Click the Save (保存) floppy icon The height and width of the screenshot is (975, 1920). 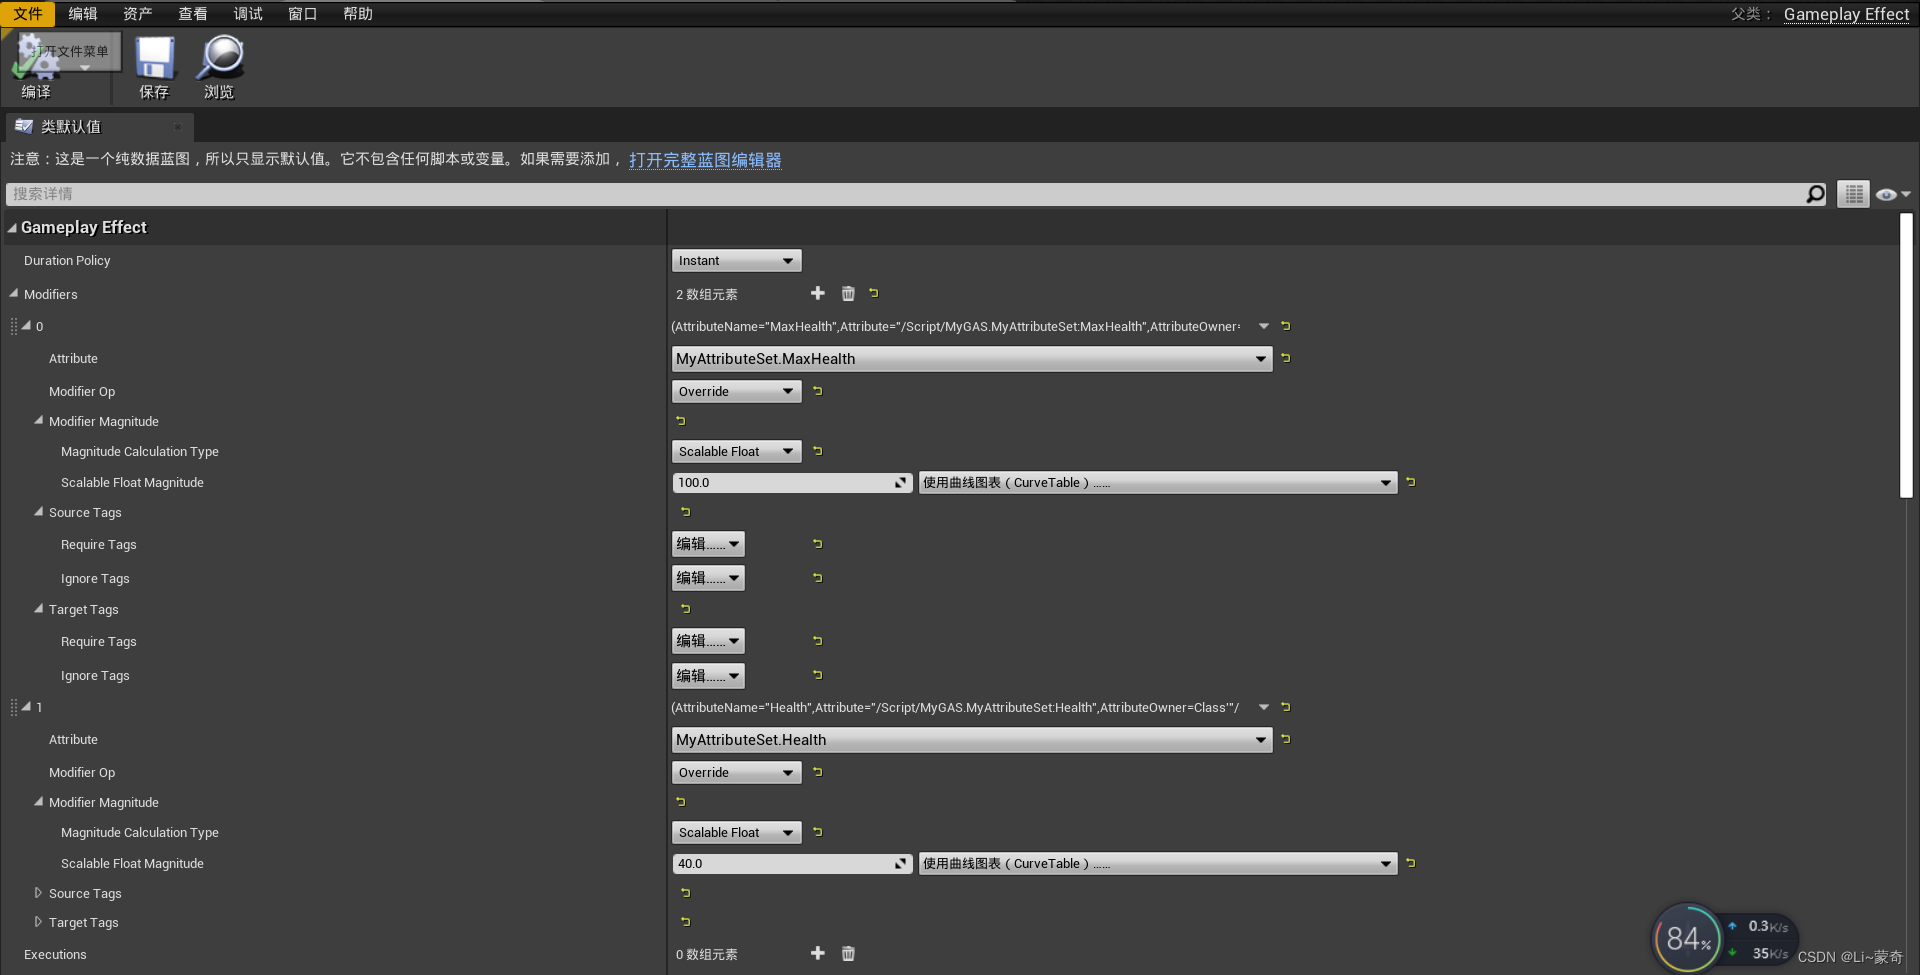click(x=155, y=58)
